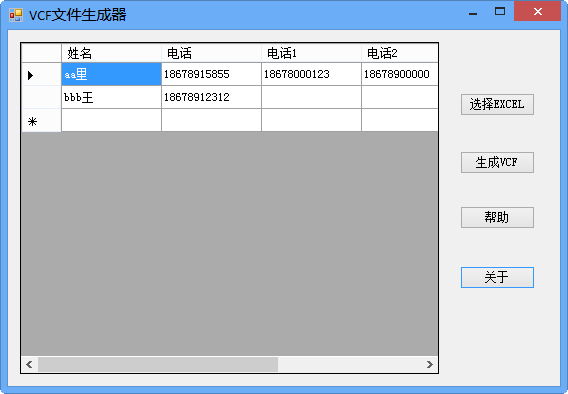
Task: Click the empty 电话 cell in new row
Action: coord(211,120)
